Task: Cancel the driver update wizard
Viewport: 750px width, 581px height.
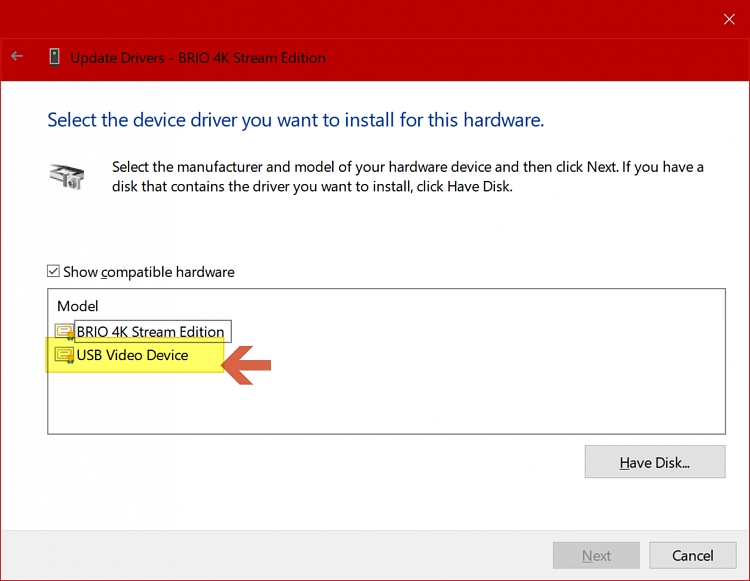Action: tap(692, 555)
